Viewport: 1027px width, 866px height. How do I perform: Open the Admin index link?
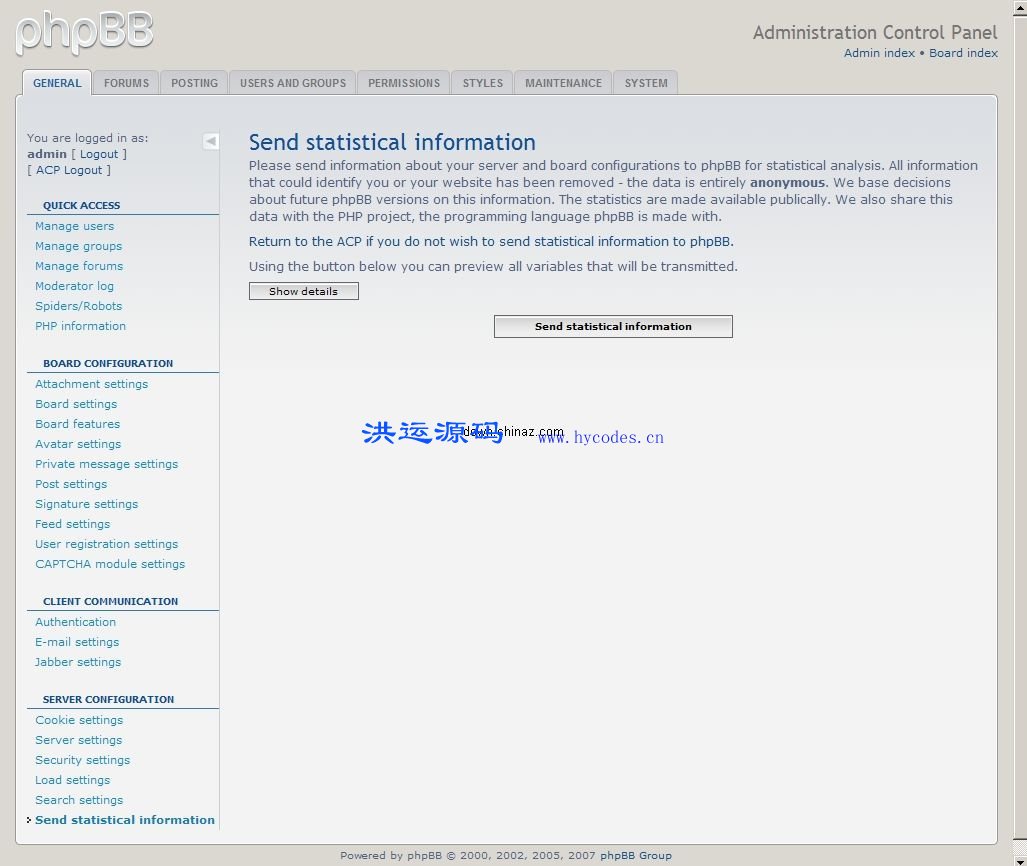tap(879, 53)
